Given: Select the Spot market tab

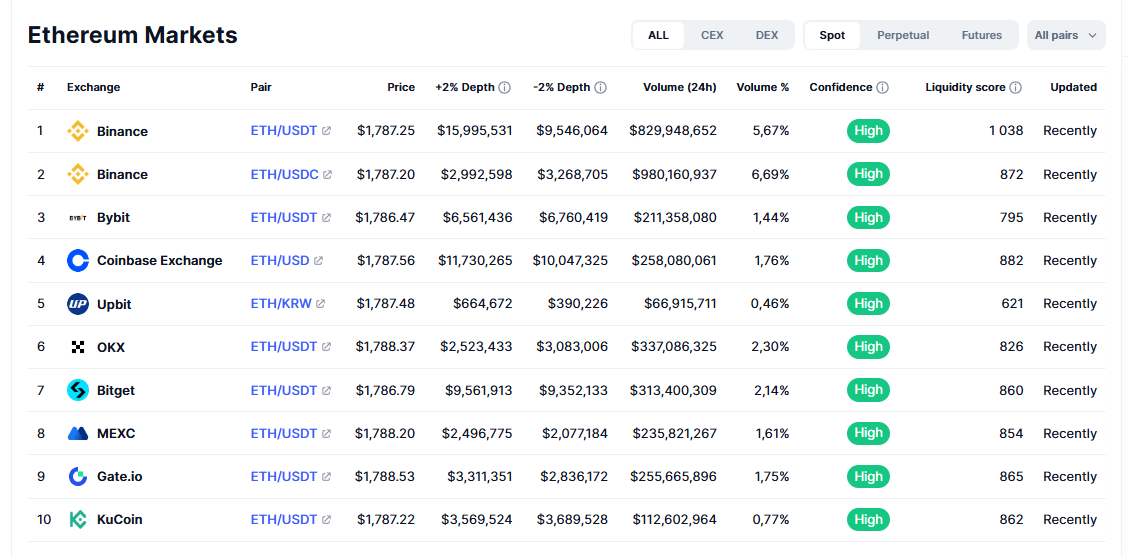Looking at the screenshot, I should click(x=832, y=35).
